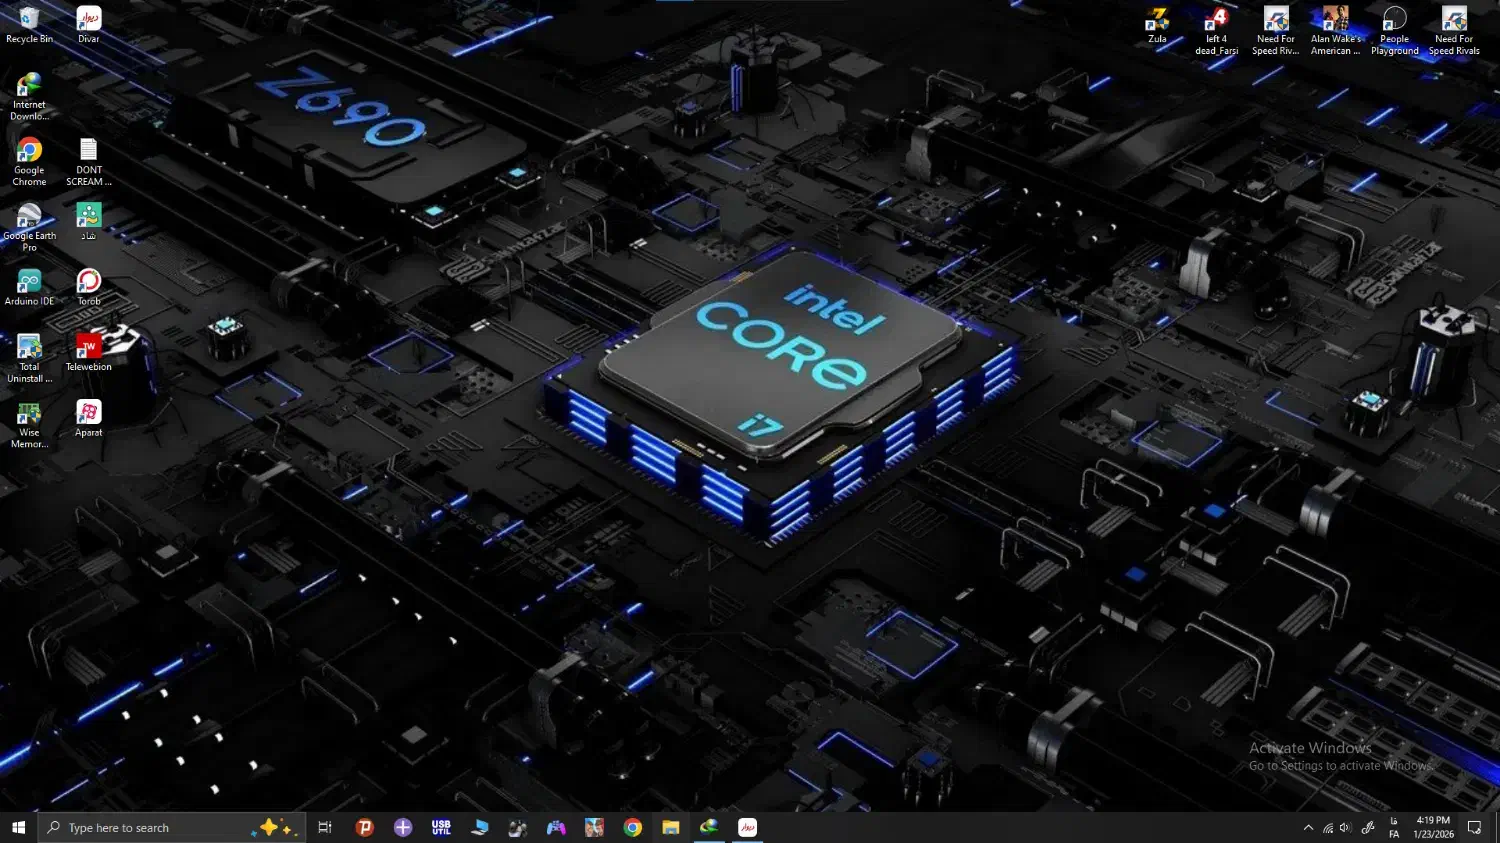Screen dimensions: 1500x843
Task: Select the Aparat desktop shortcut
Action: 89,415
